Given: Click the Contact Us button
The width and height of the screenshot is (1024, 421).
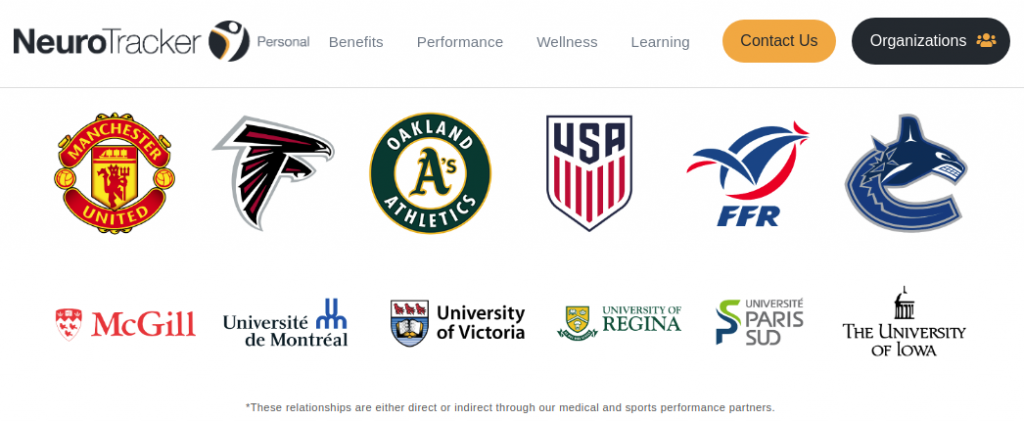Looking at the screenshot, I should coord(779,41).
